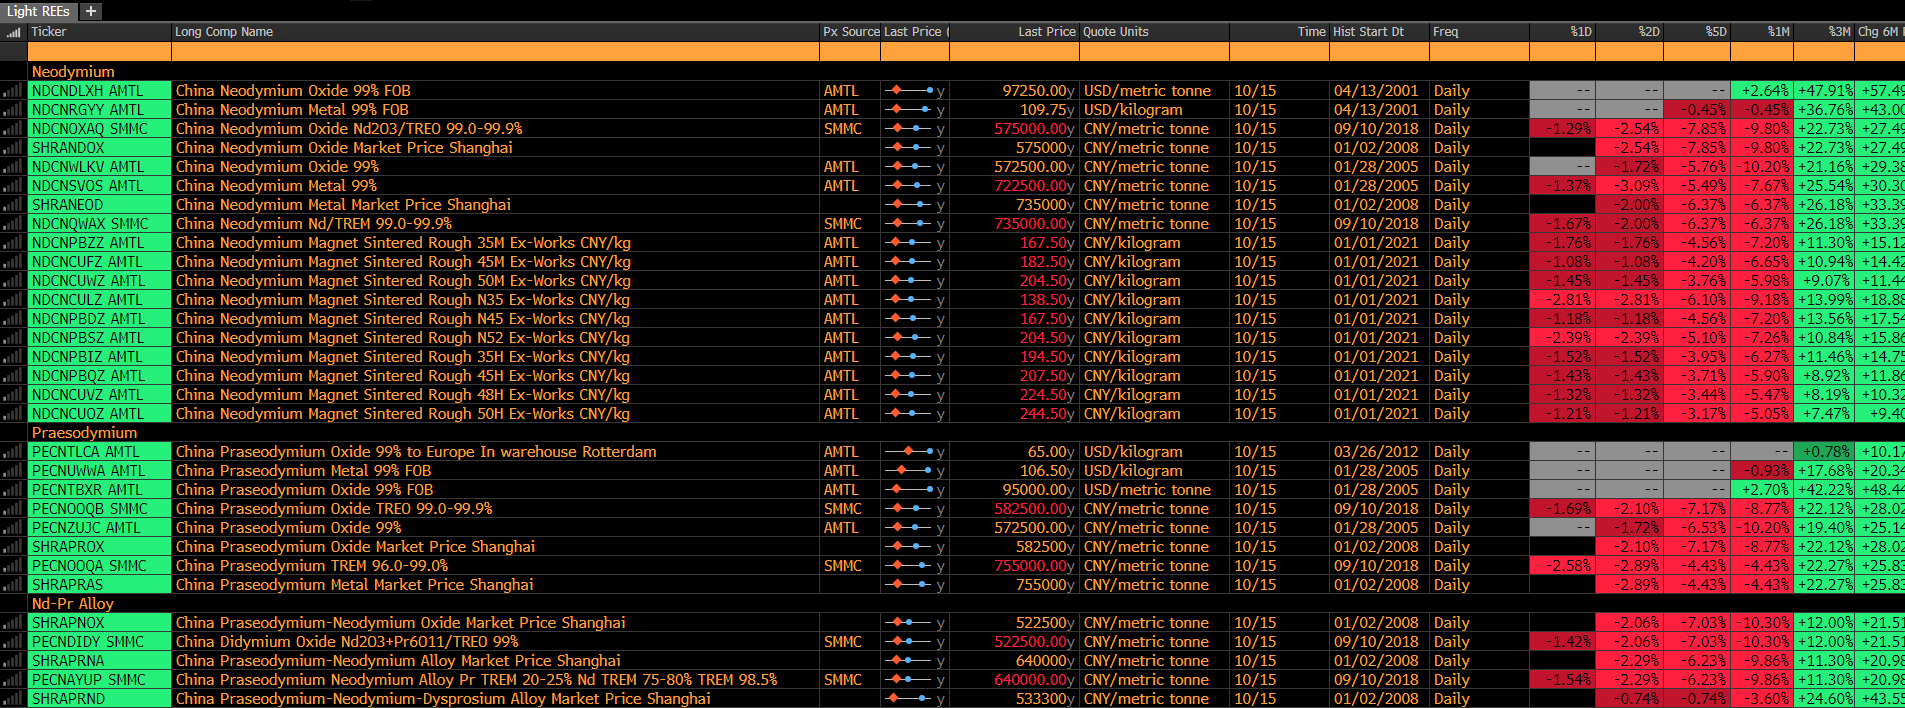This screenshot has height=708, width=1905.
Task: Select the PECNZUJC AMTL ticker cell
Action: tap(99, 528)
